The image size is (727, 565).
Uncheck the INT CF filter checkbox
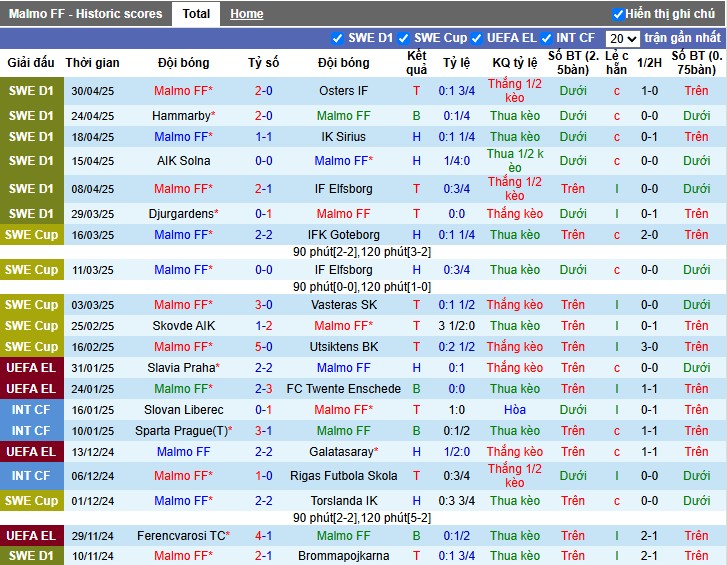tap(546, 38)
